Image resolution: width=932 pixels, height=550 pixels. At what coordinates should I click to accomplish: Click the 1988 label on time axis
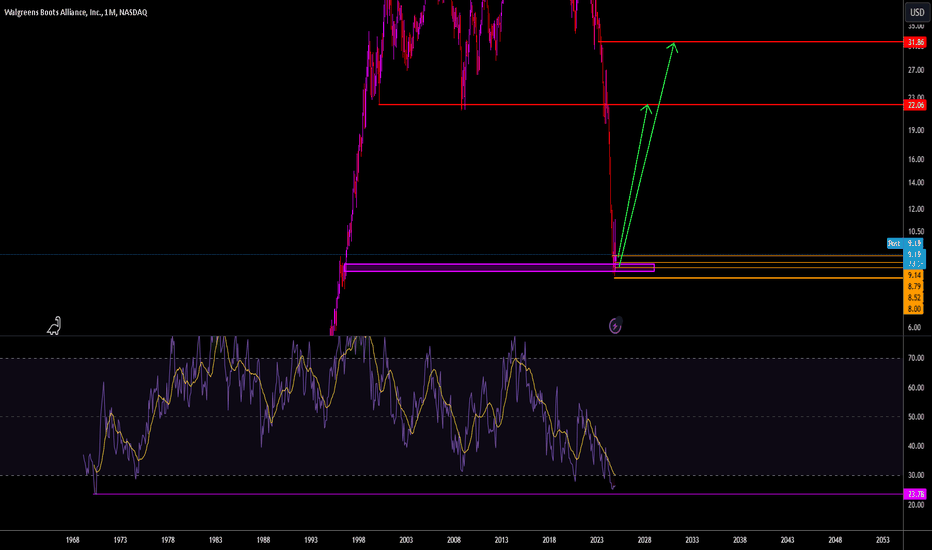[263, 540]
